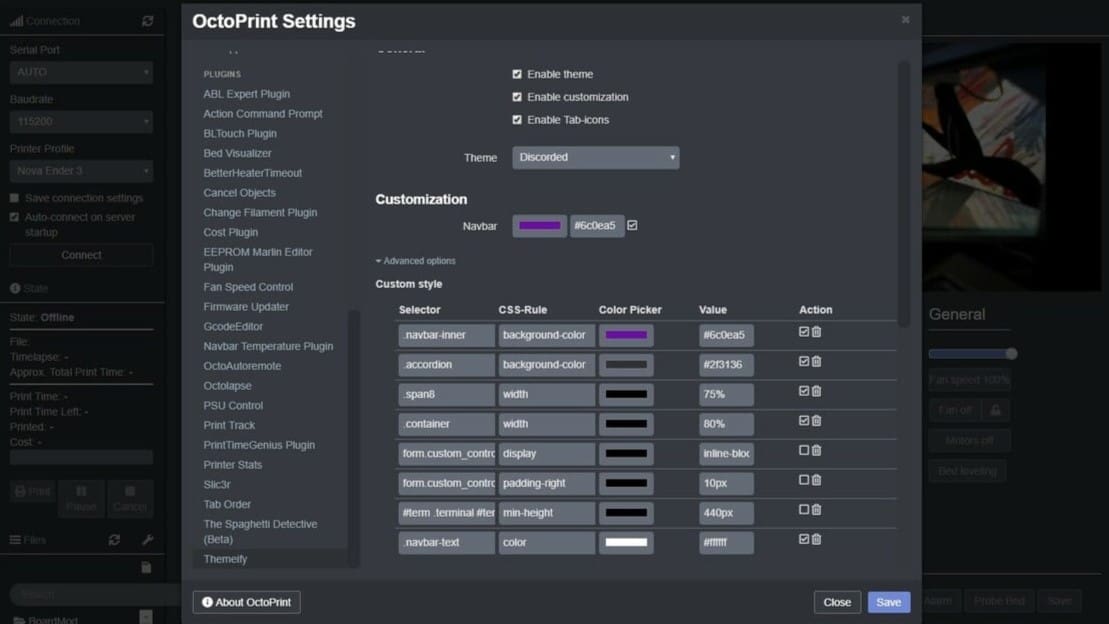1109x624 pixels.
Task: Click the Motors off button
Action: coord(969,440)
